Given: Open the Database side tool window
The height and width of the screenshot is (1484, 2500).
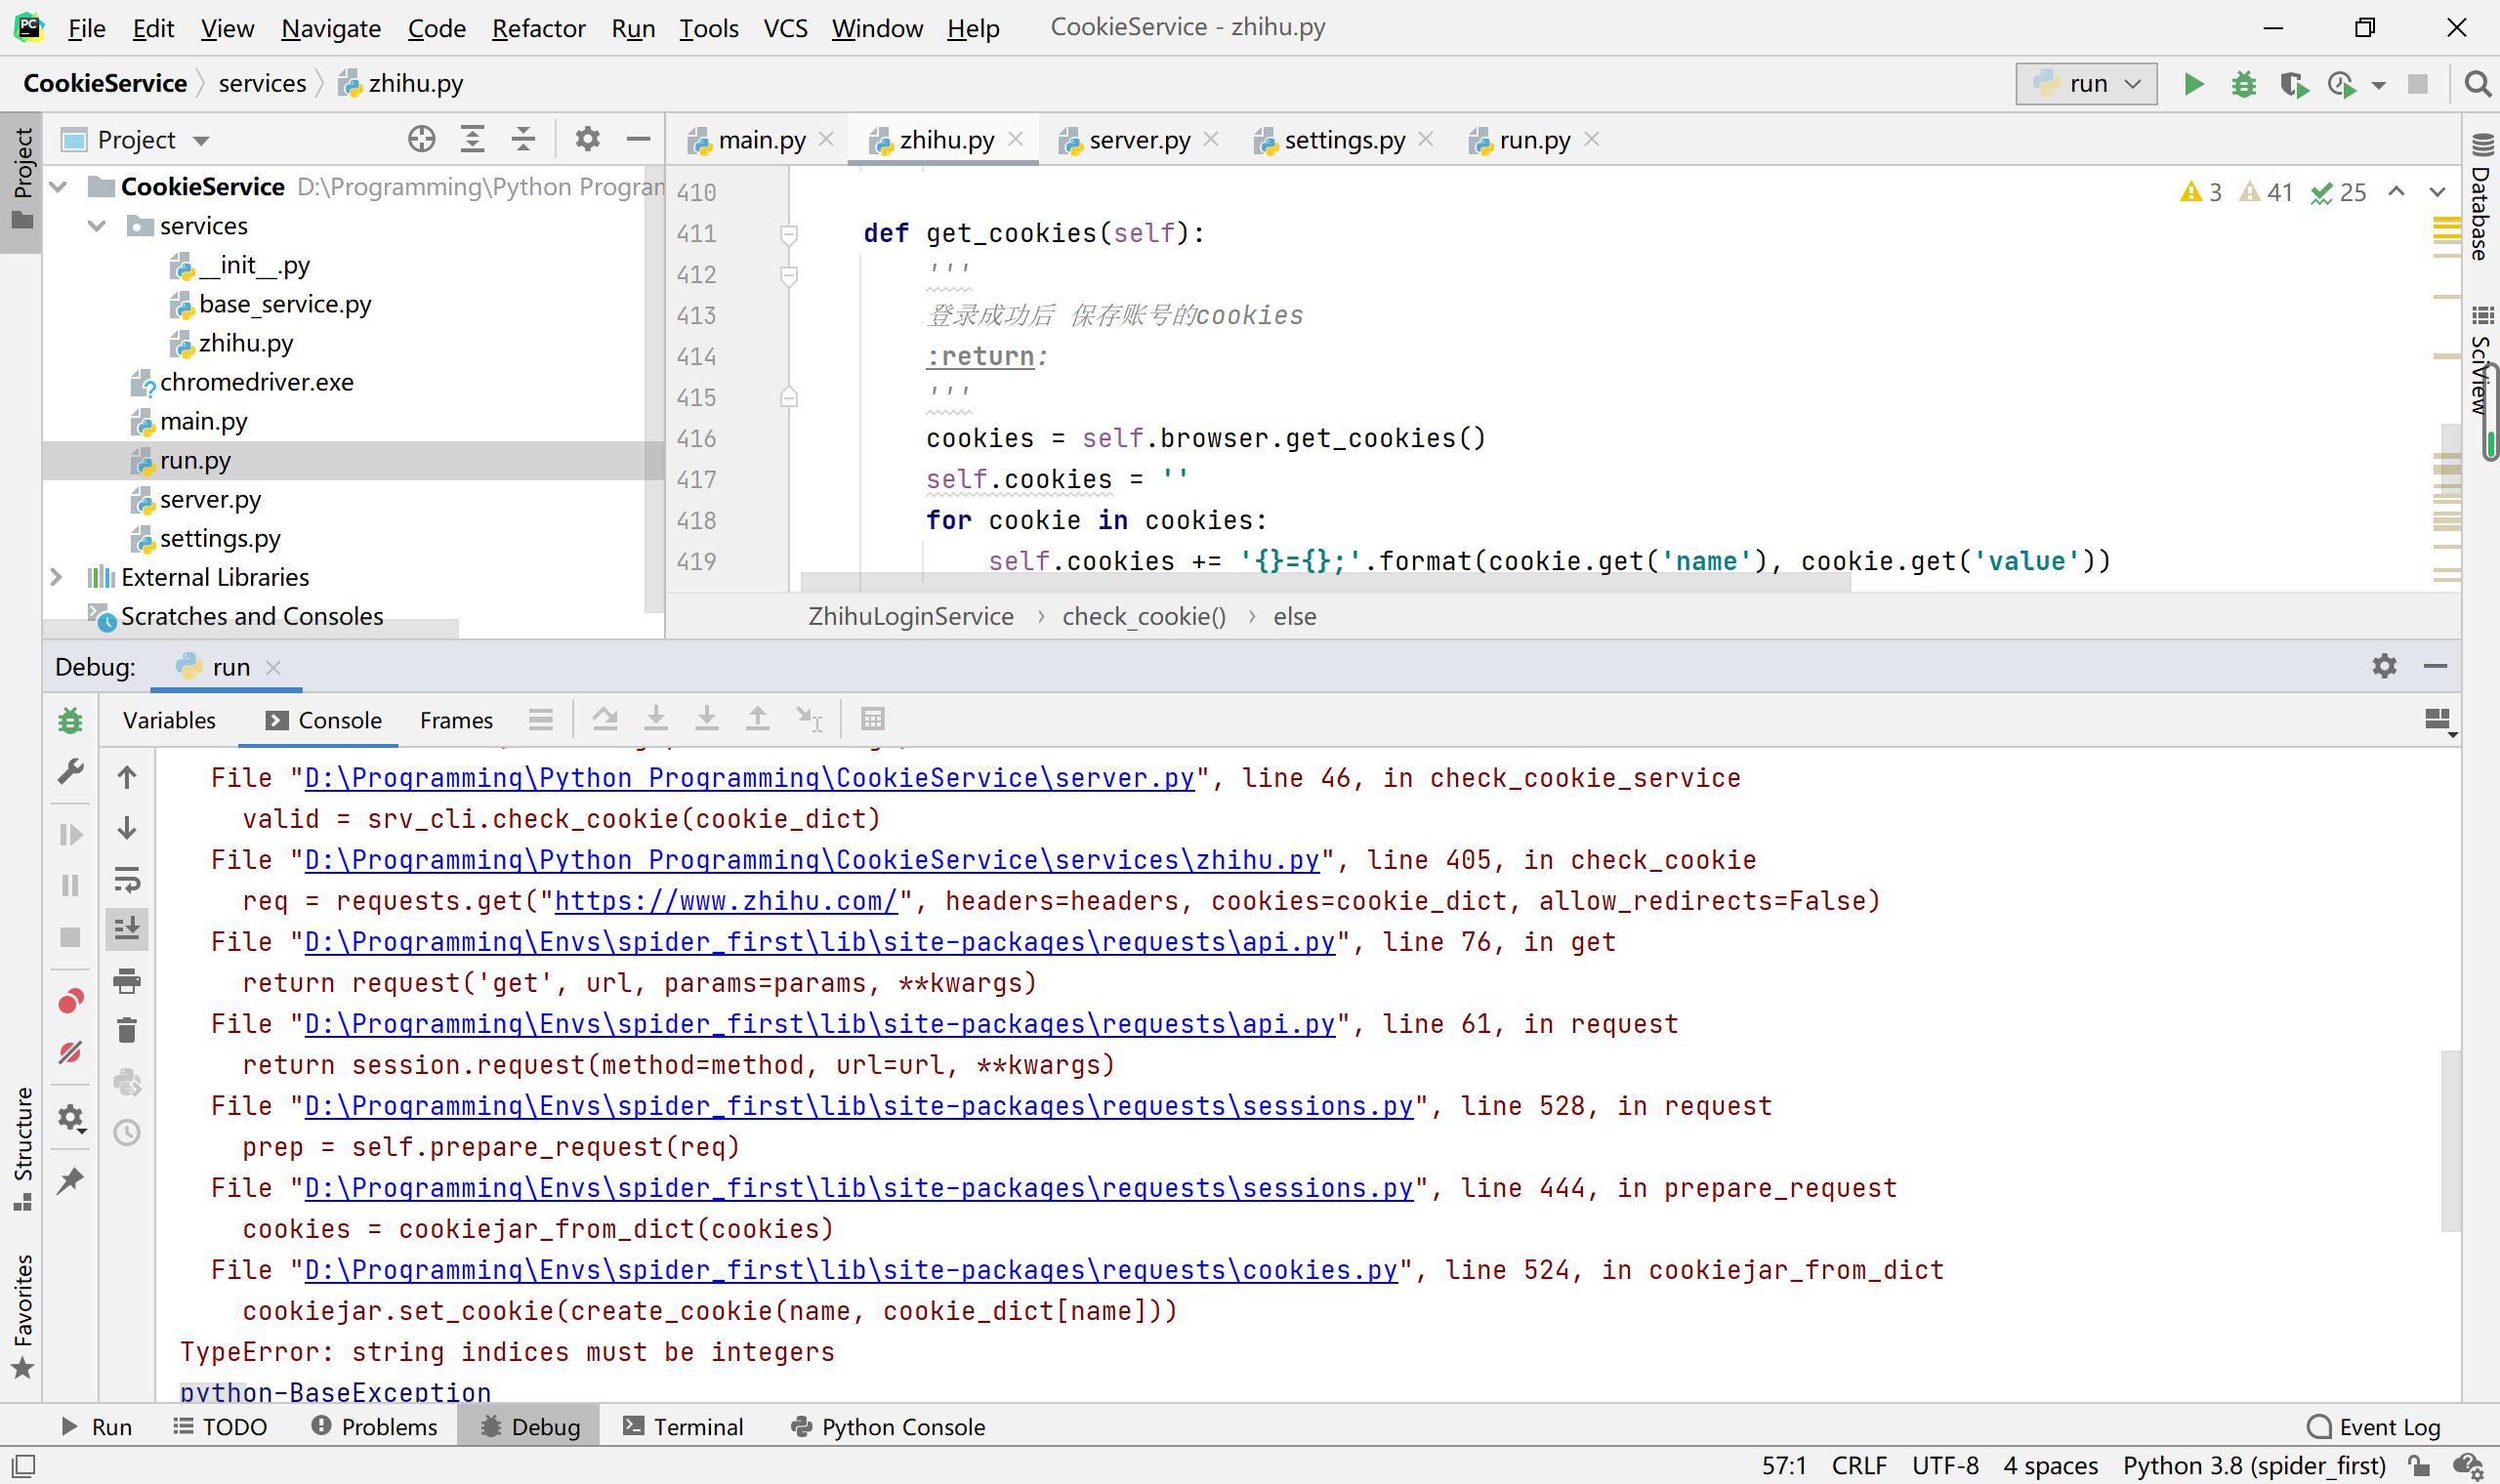Looking at the screenshot, I should click(x=2481, y=198).
